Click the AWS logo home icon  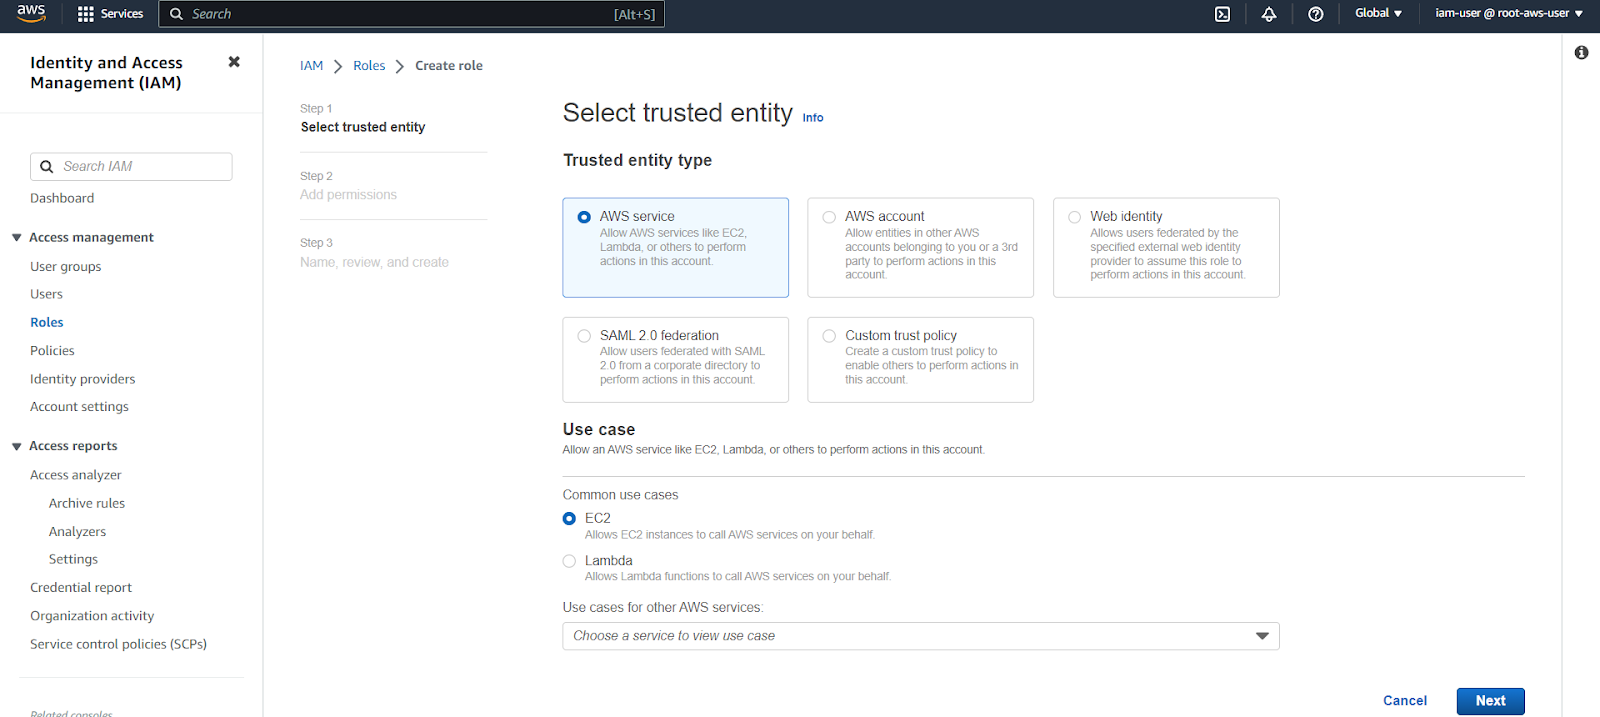31,13
